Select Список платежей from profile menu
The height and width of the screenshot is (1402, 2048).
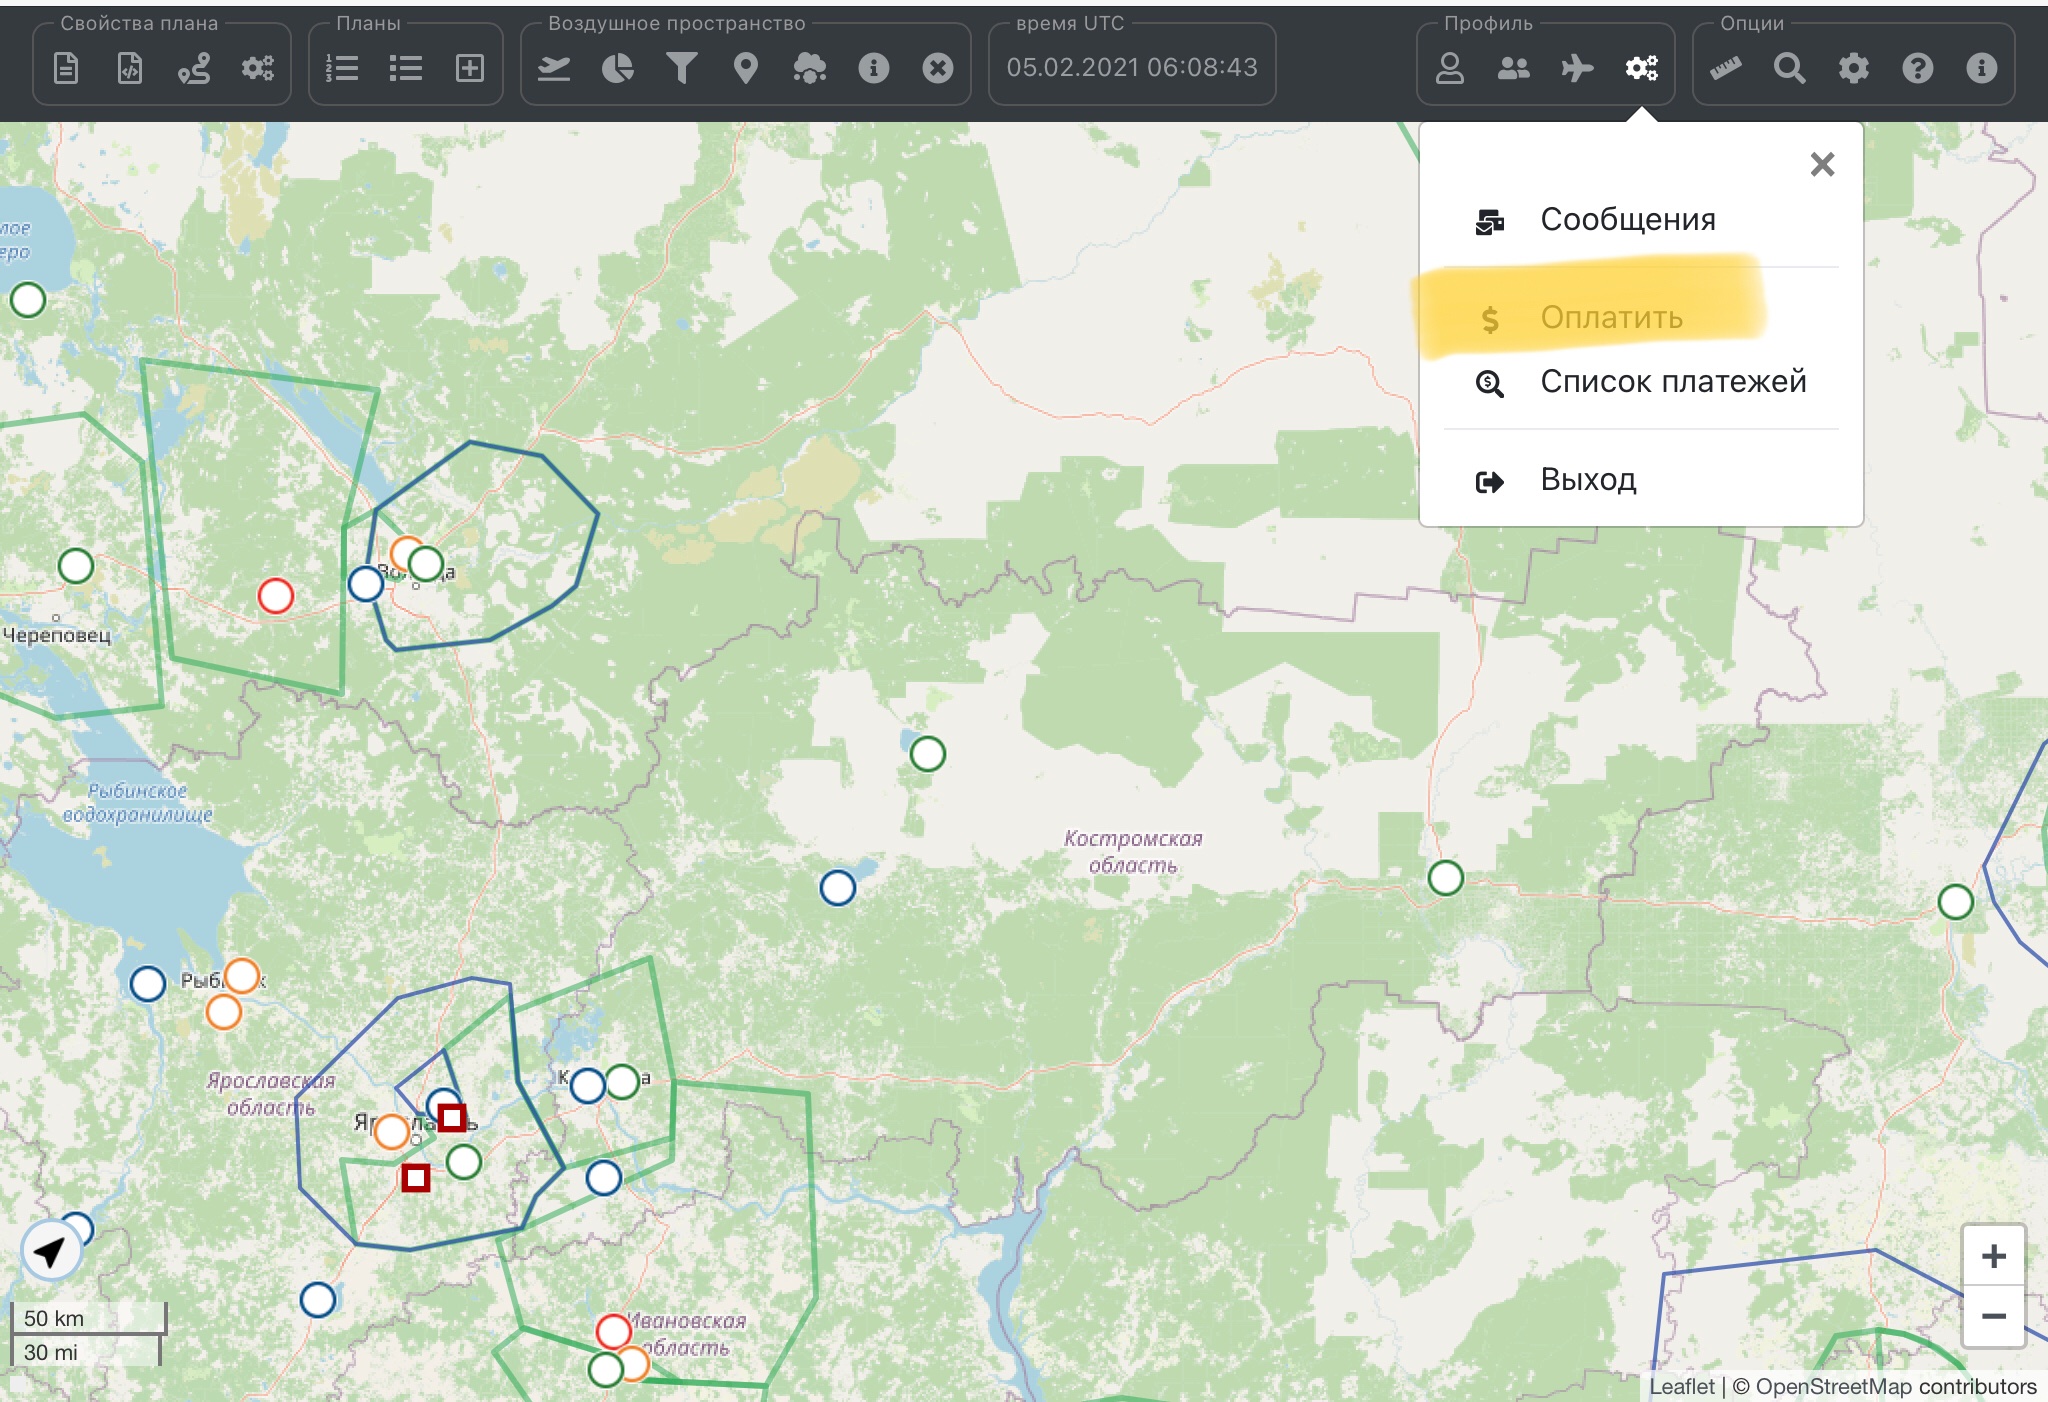[1672, 382]
